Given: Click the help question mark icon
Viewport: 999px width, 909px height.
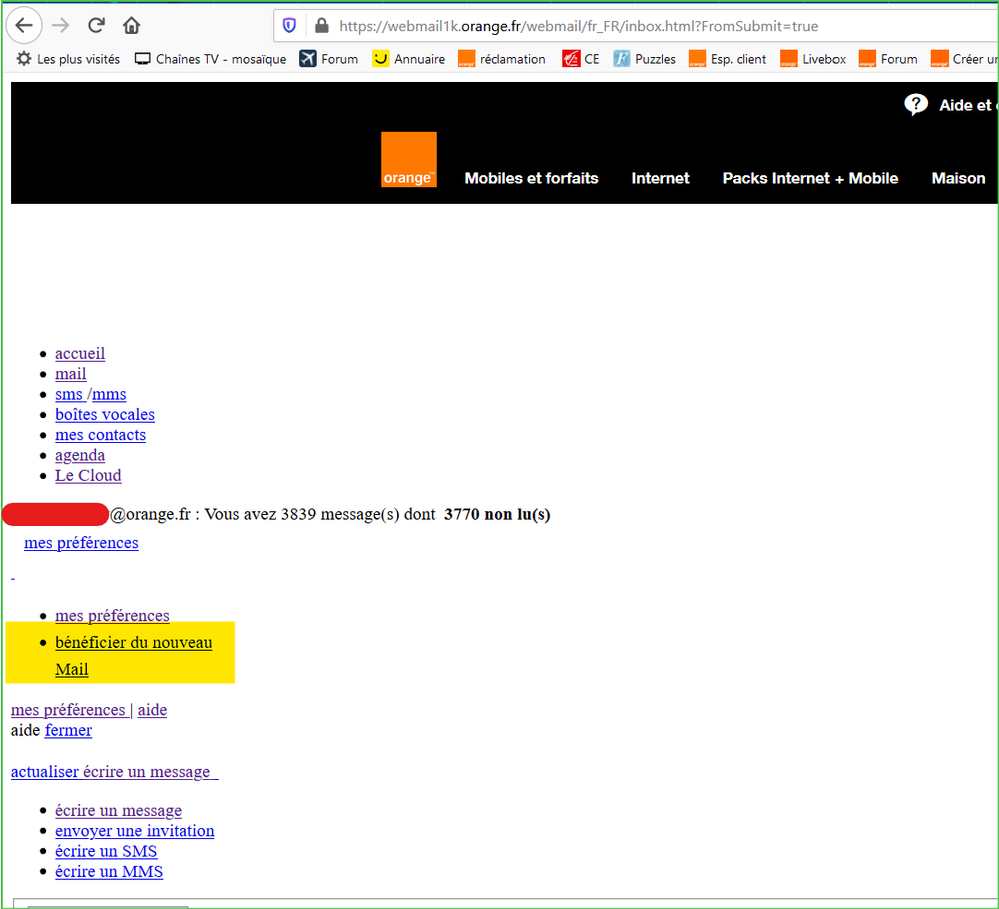Looking at the screenshot, I should pos(916,104).
